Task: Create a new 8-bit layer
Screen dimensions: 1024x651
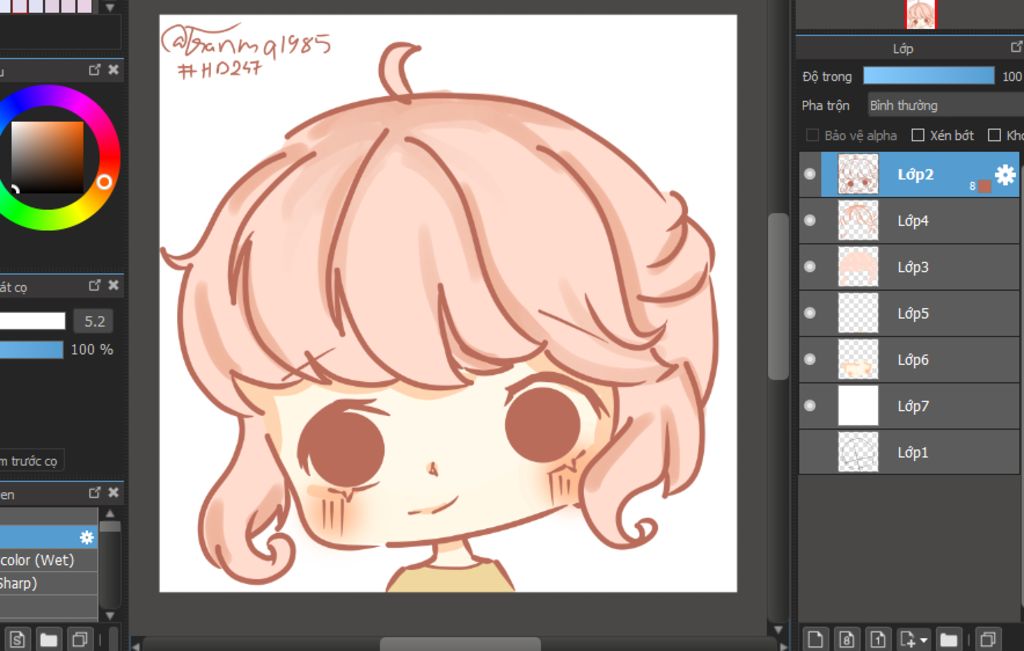Action: (x=846, y=639)
